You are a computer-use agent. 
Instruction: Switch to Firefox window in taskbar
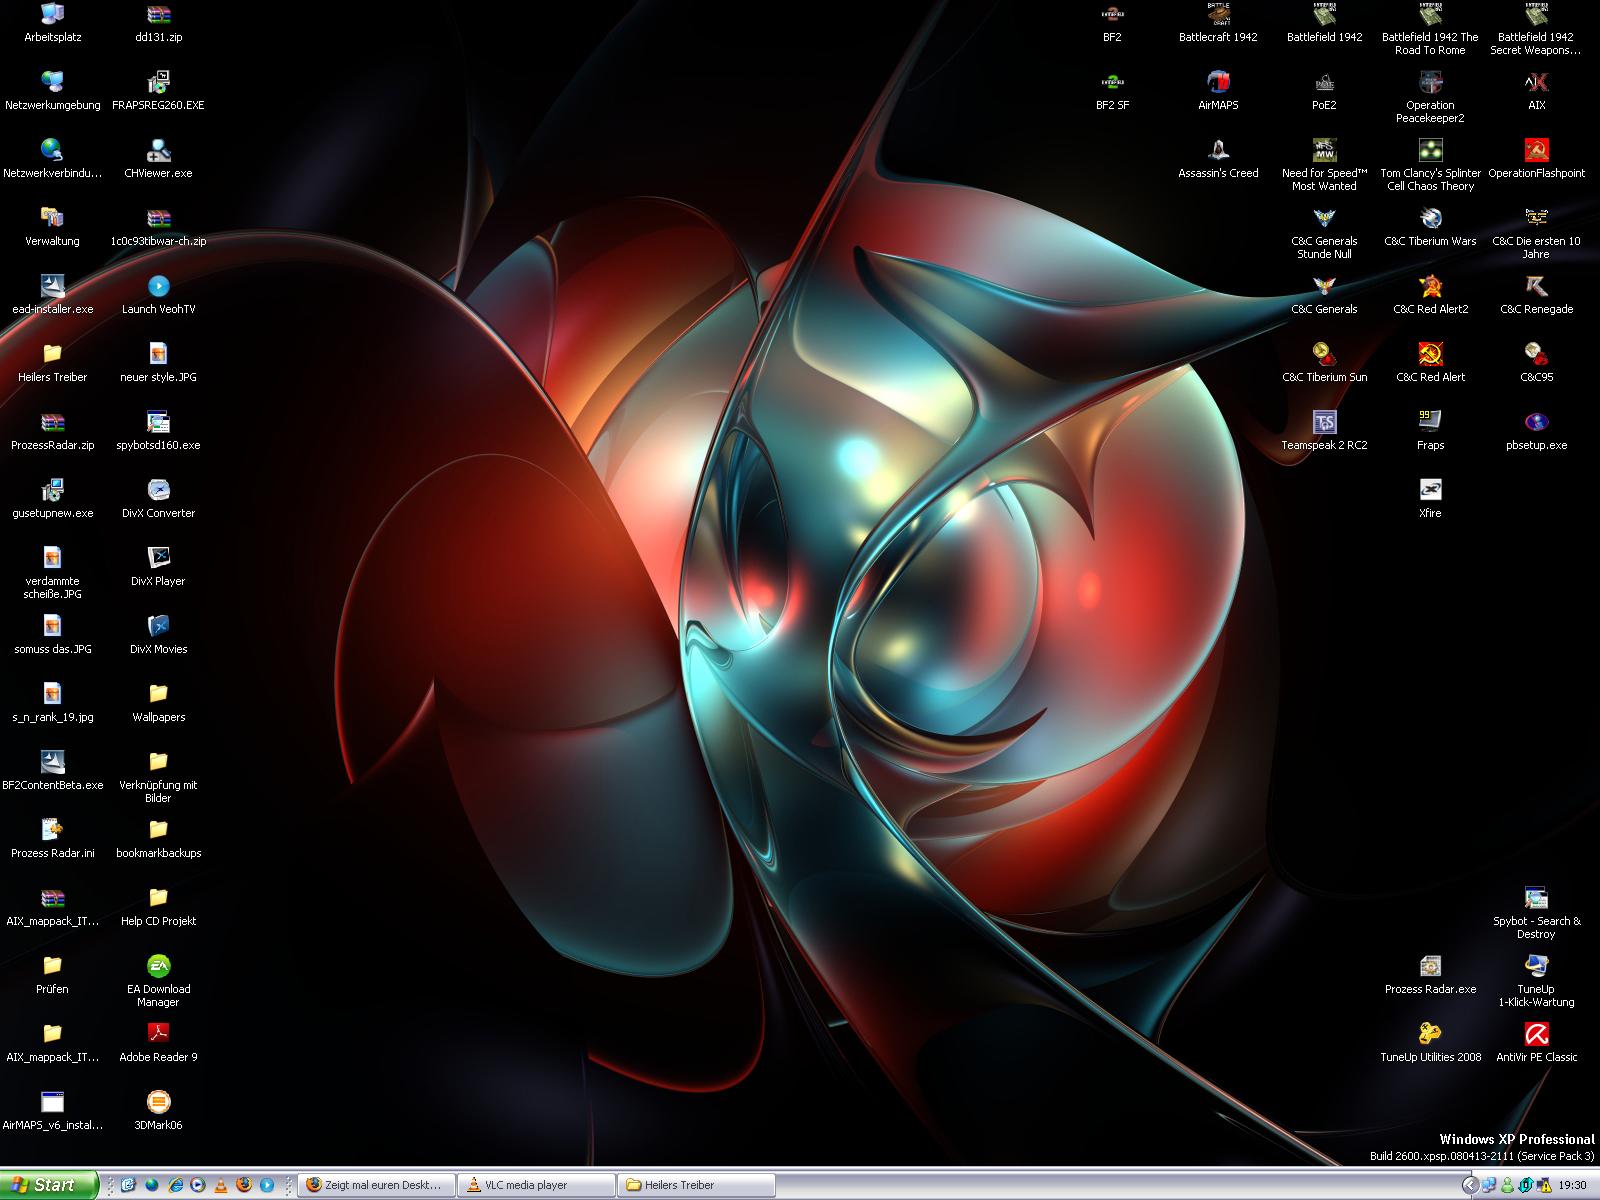point(377,1185)
